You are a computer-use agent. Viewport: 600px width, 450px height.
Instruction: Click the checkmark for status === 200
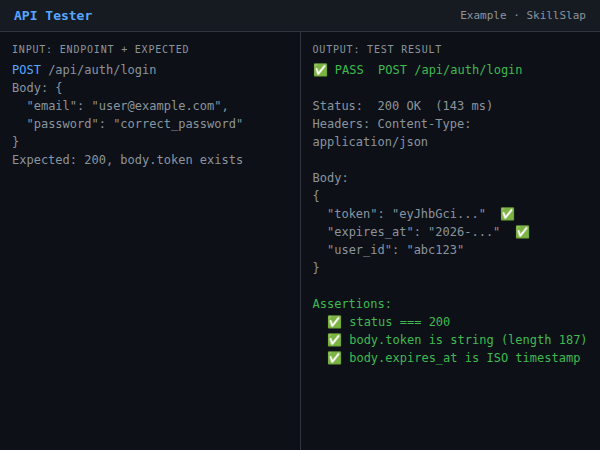click(334, 322)
